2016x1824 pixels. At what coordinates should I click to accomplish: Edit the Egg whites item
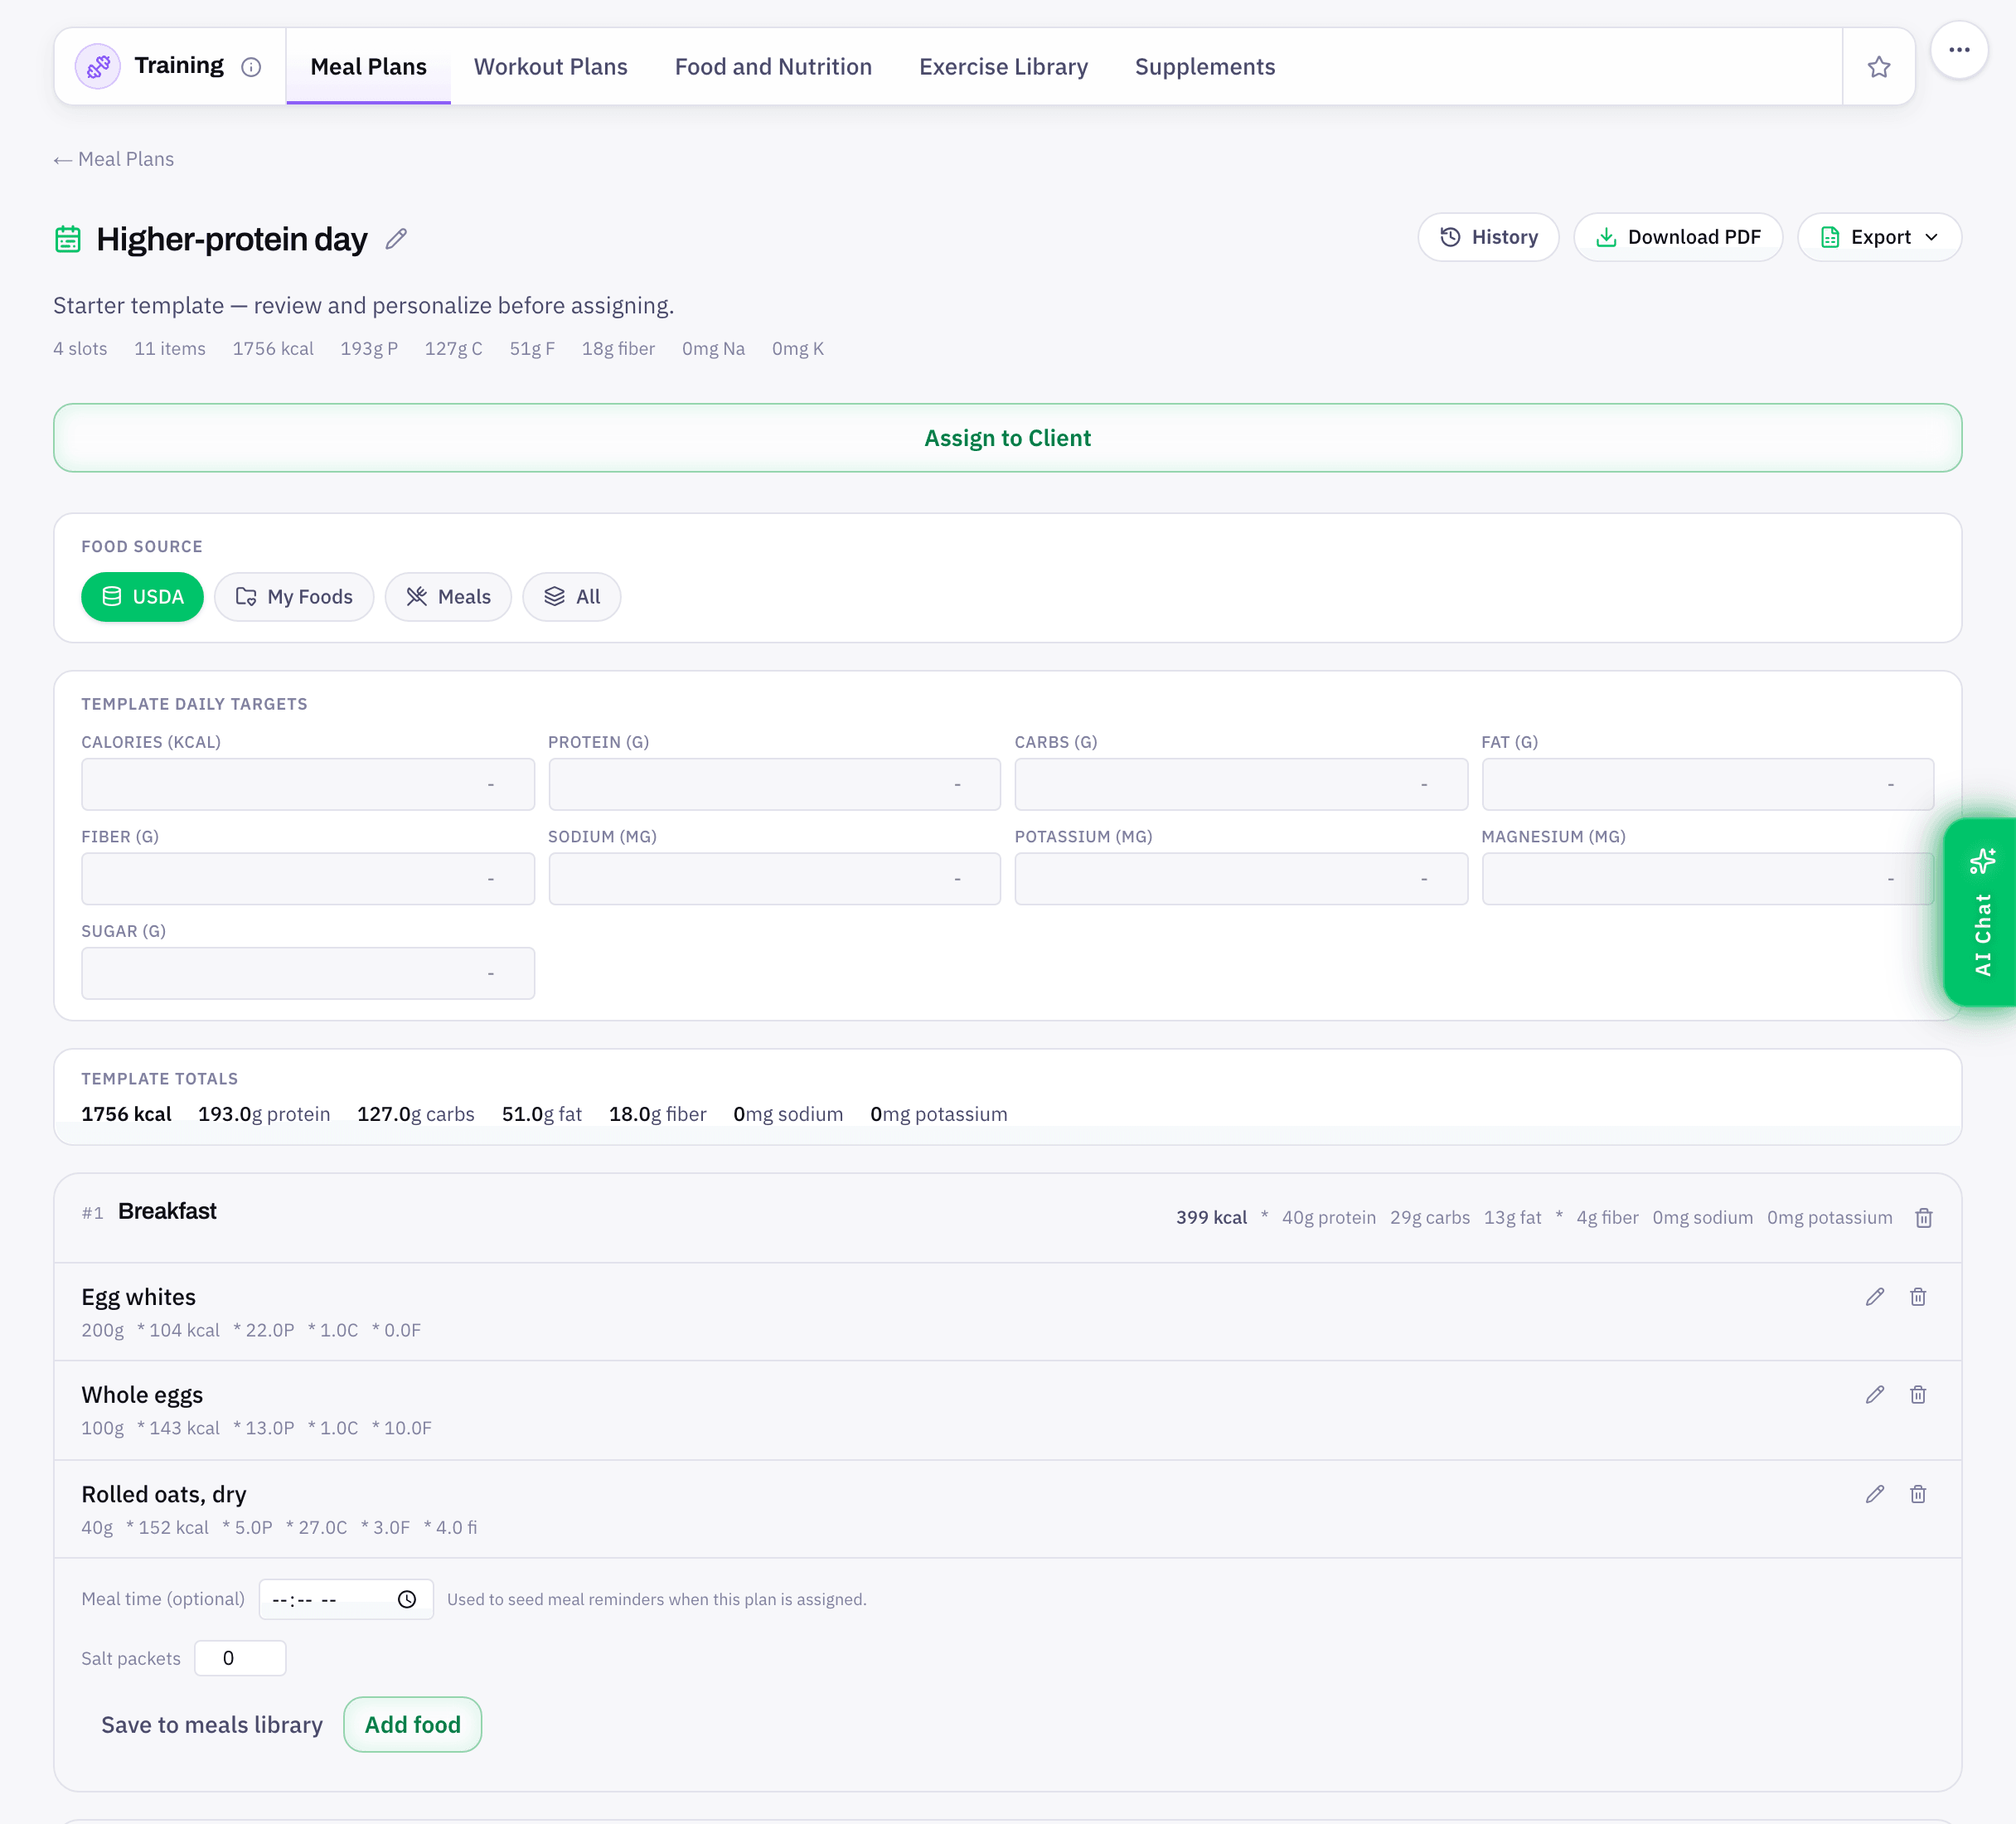[x=1874, y=1297]
